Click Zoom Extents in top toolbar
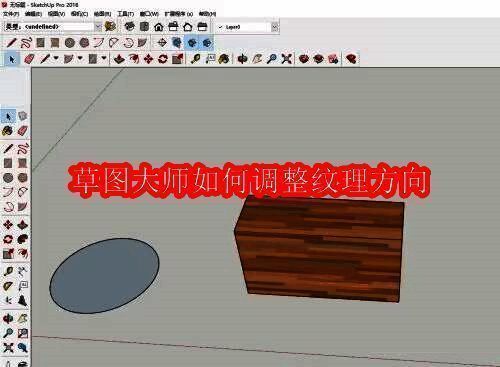The width and height of the screenshot is (500, 367). (286, 59)
